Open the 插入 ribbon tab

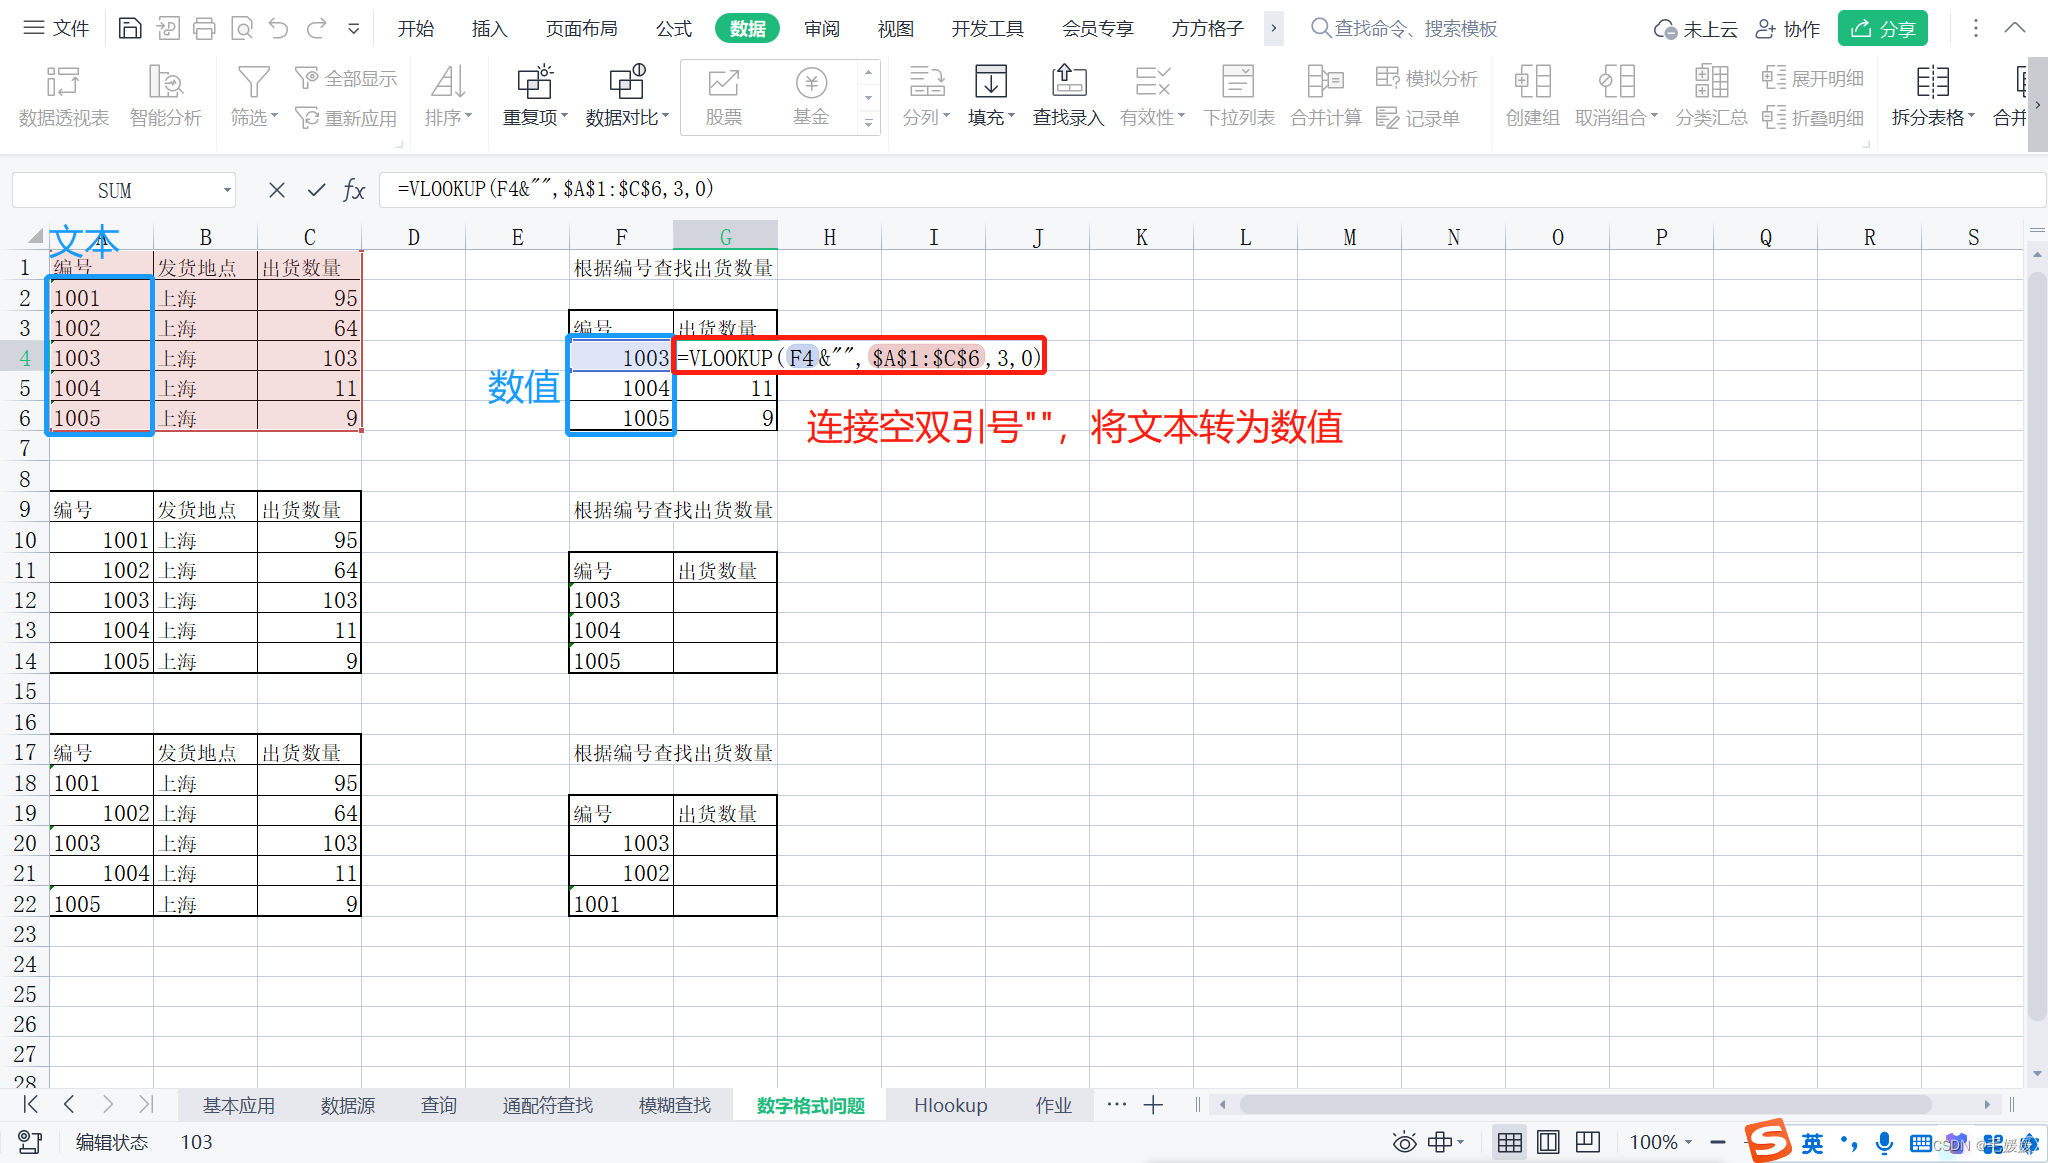(x=489, y=28)
